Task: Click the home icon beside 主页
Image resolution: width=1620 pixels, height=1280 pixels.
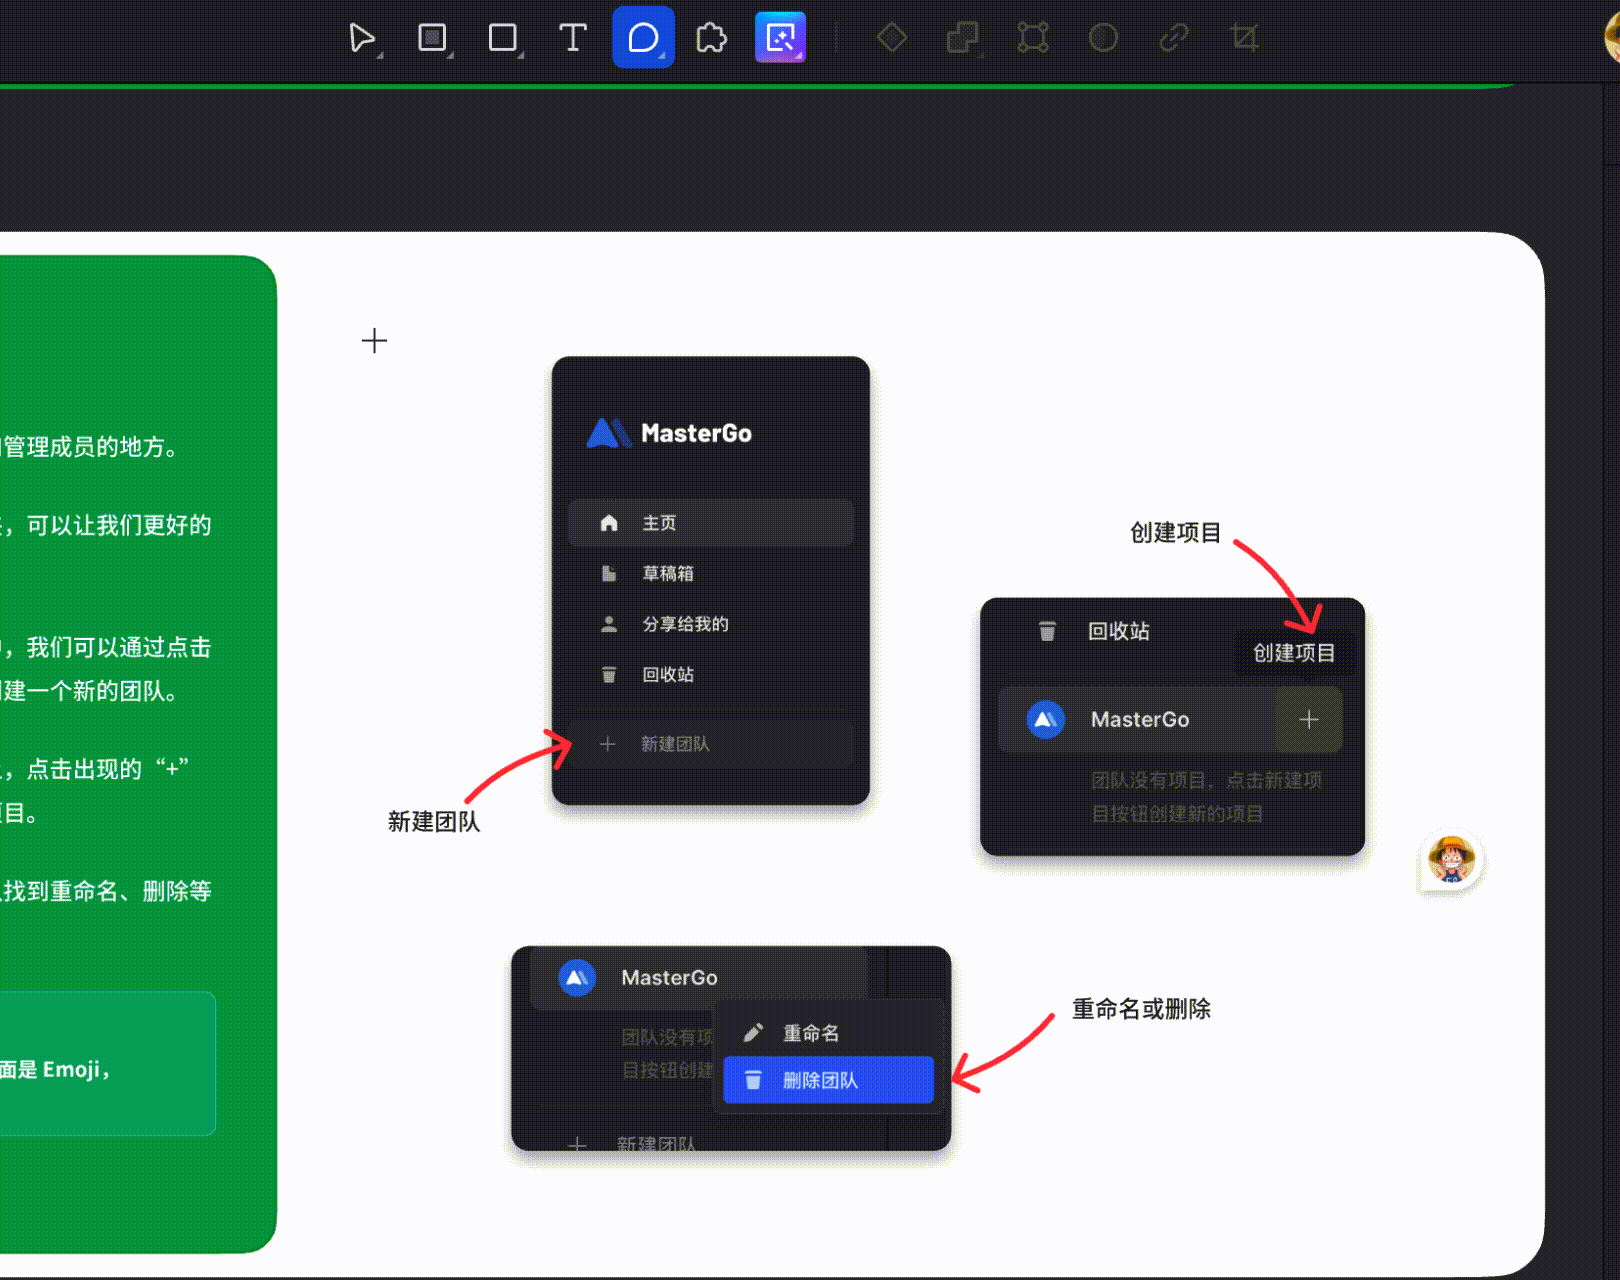Action: (x=608, y=523)
